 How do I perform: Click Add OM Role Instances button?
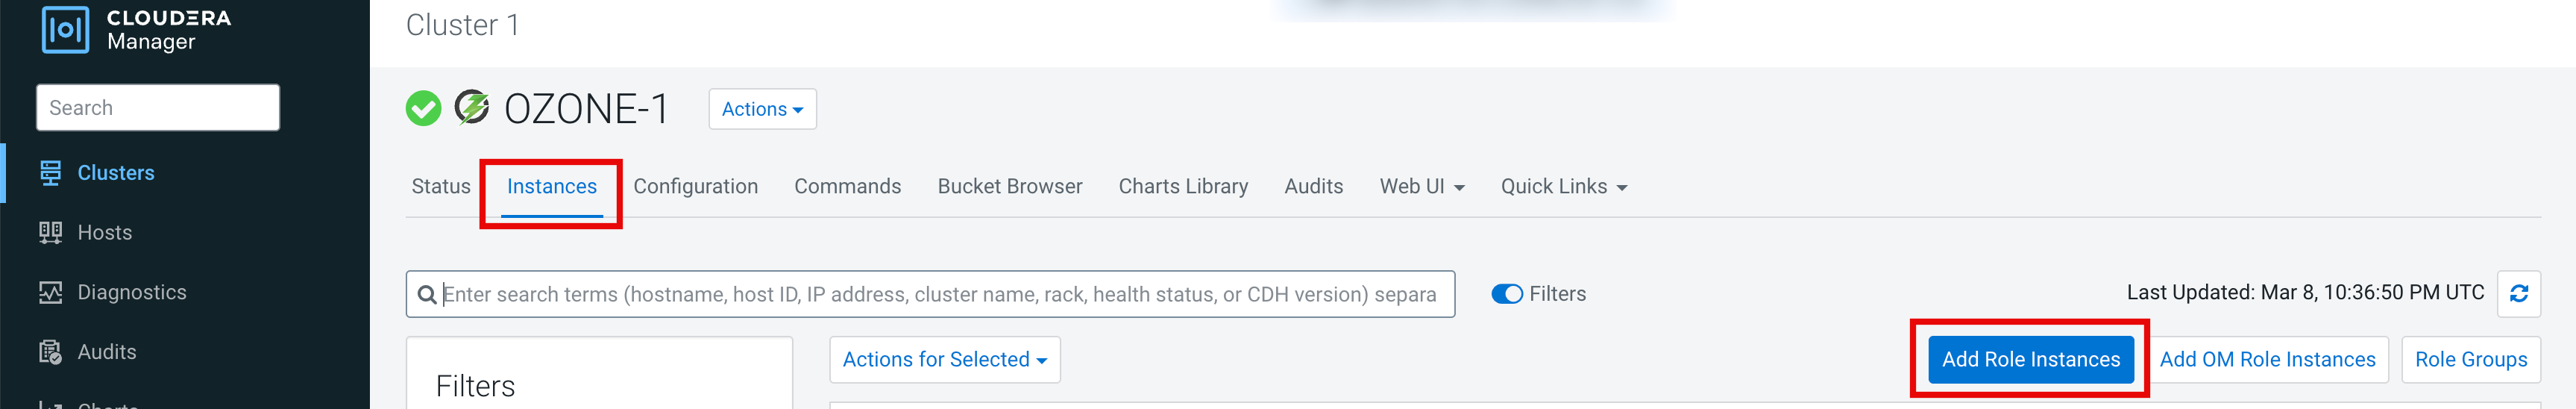[x=2266, y=360]
